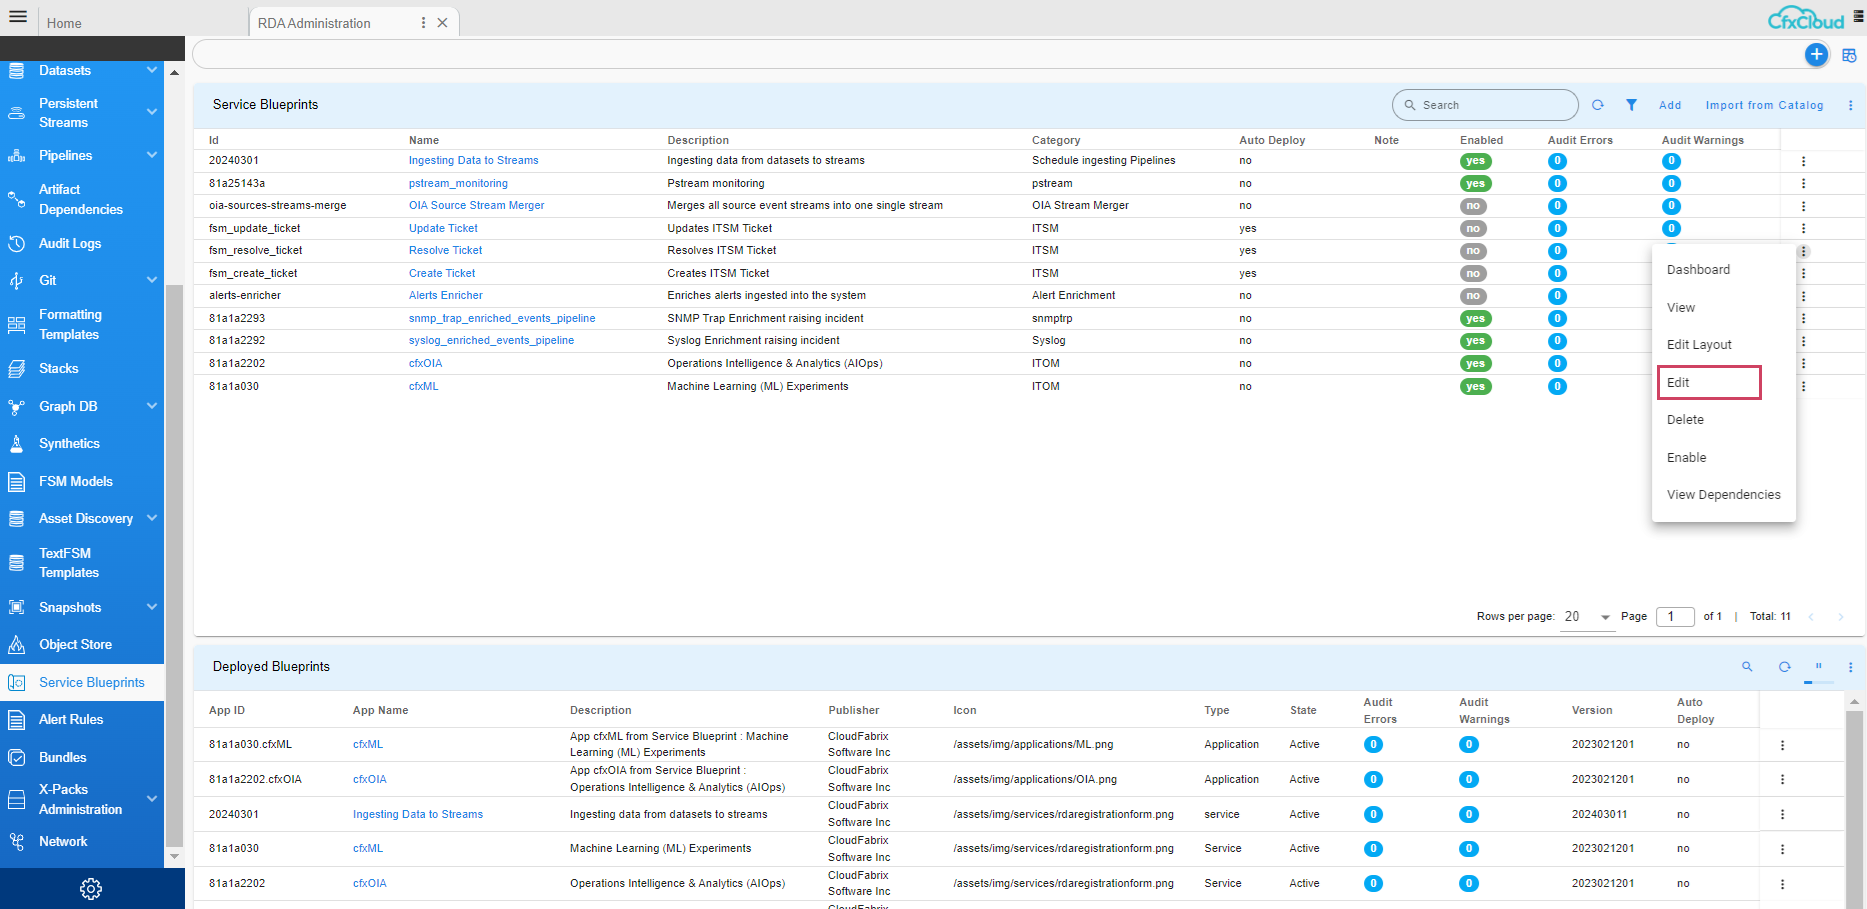Open row actions for cfxML service blueprint

(x=1803, y=386)
